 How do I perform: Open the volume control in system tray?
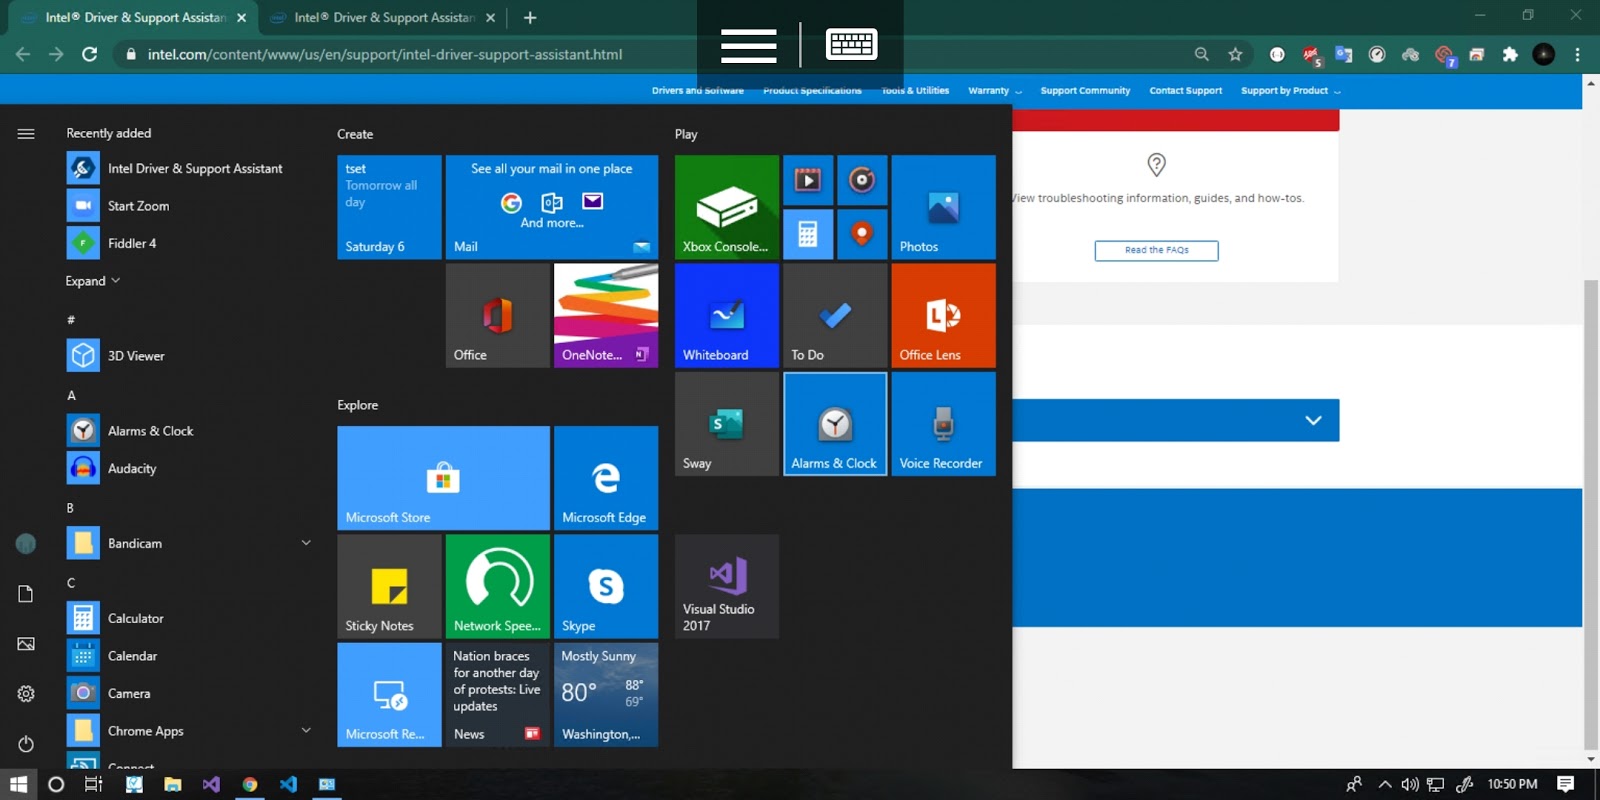point(1410,784)
